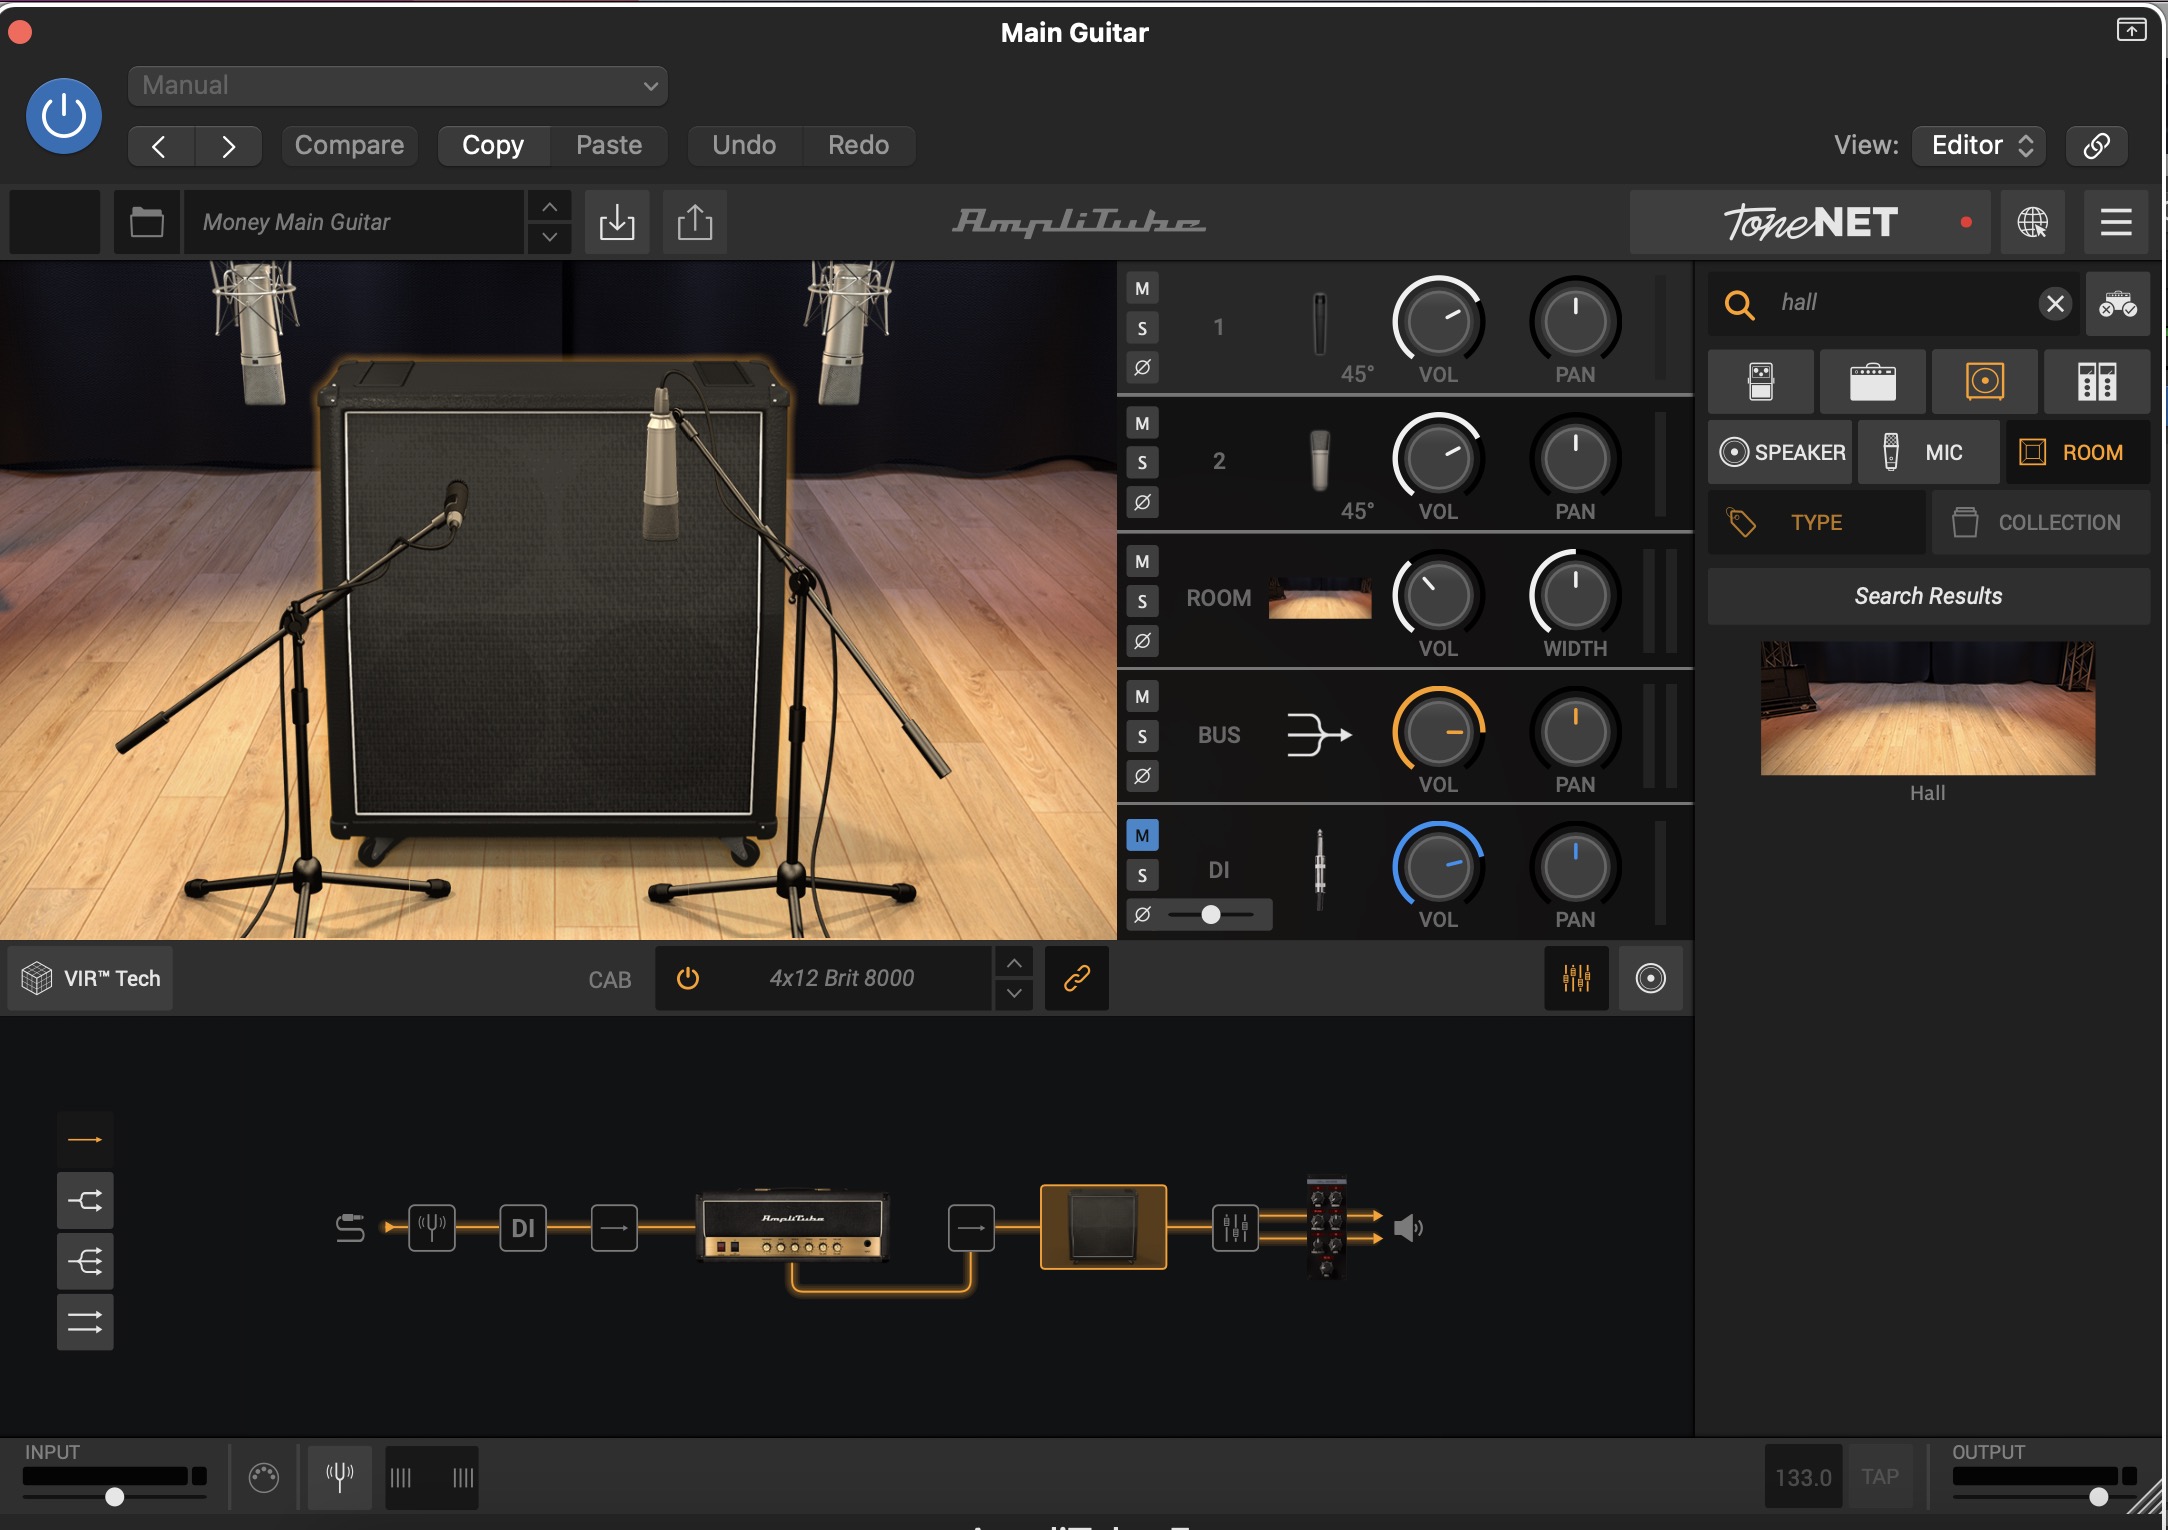Select the Money Main Guitar preset name
The height and width of the screenshot is (1530, 2168).
(354, 222)
